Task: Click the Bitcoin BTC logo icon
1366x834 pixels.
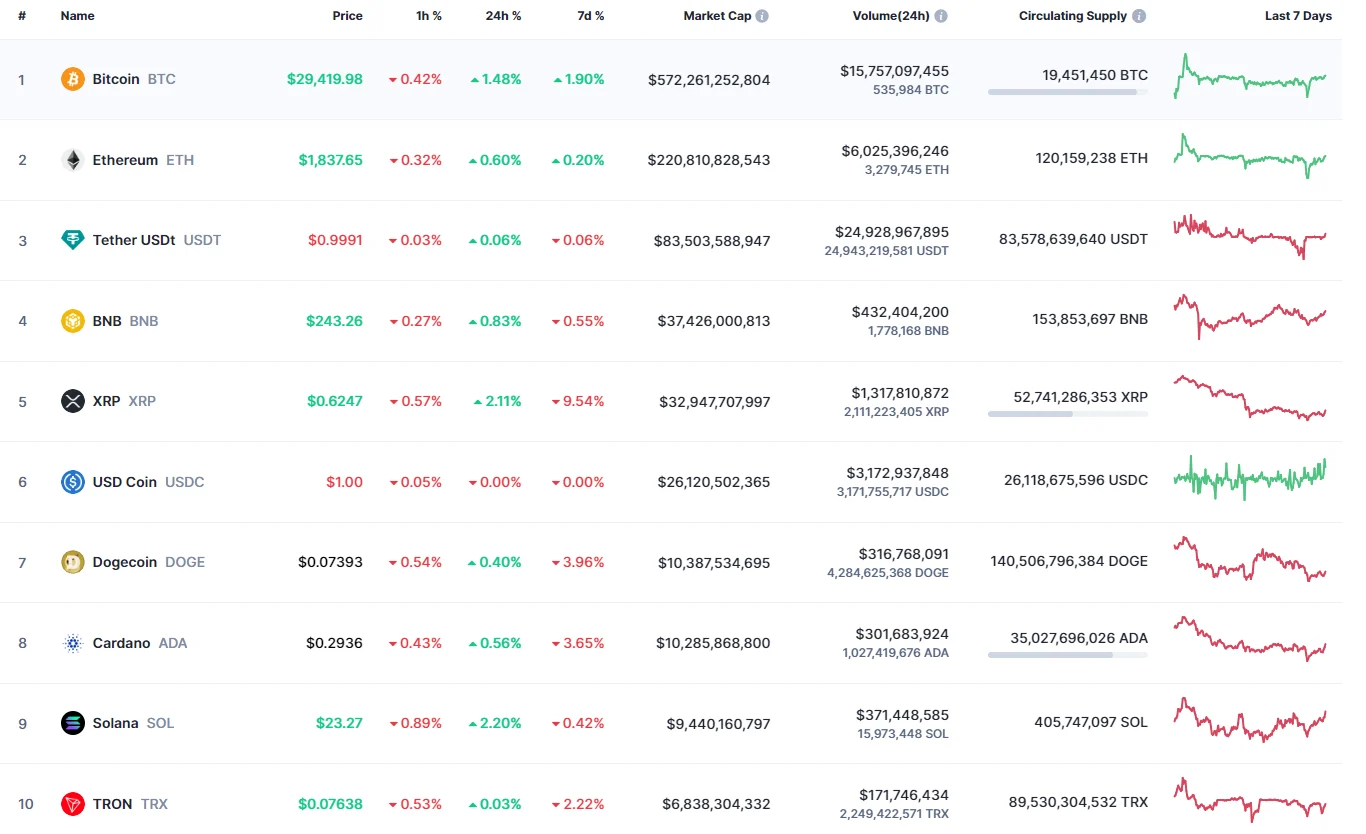Action: coord(72,79)
